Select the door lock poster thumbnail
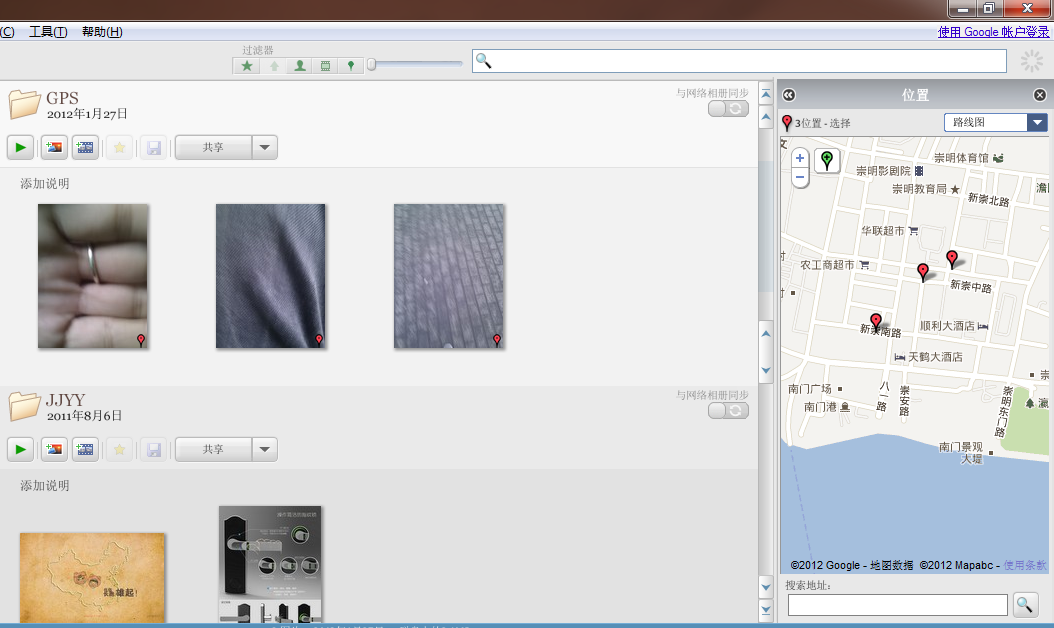 pyautogui.click(x=270, y=564)
